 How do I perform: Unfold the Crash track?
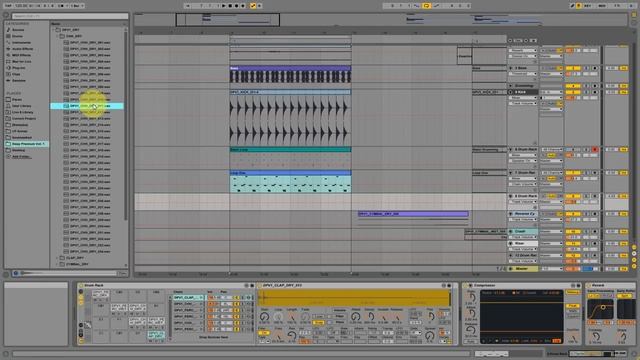coord(511,231)
